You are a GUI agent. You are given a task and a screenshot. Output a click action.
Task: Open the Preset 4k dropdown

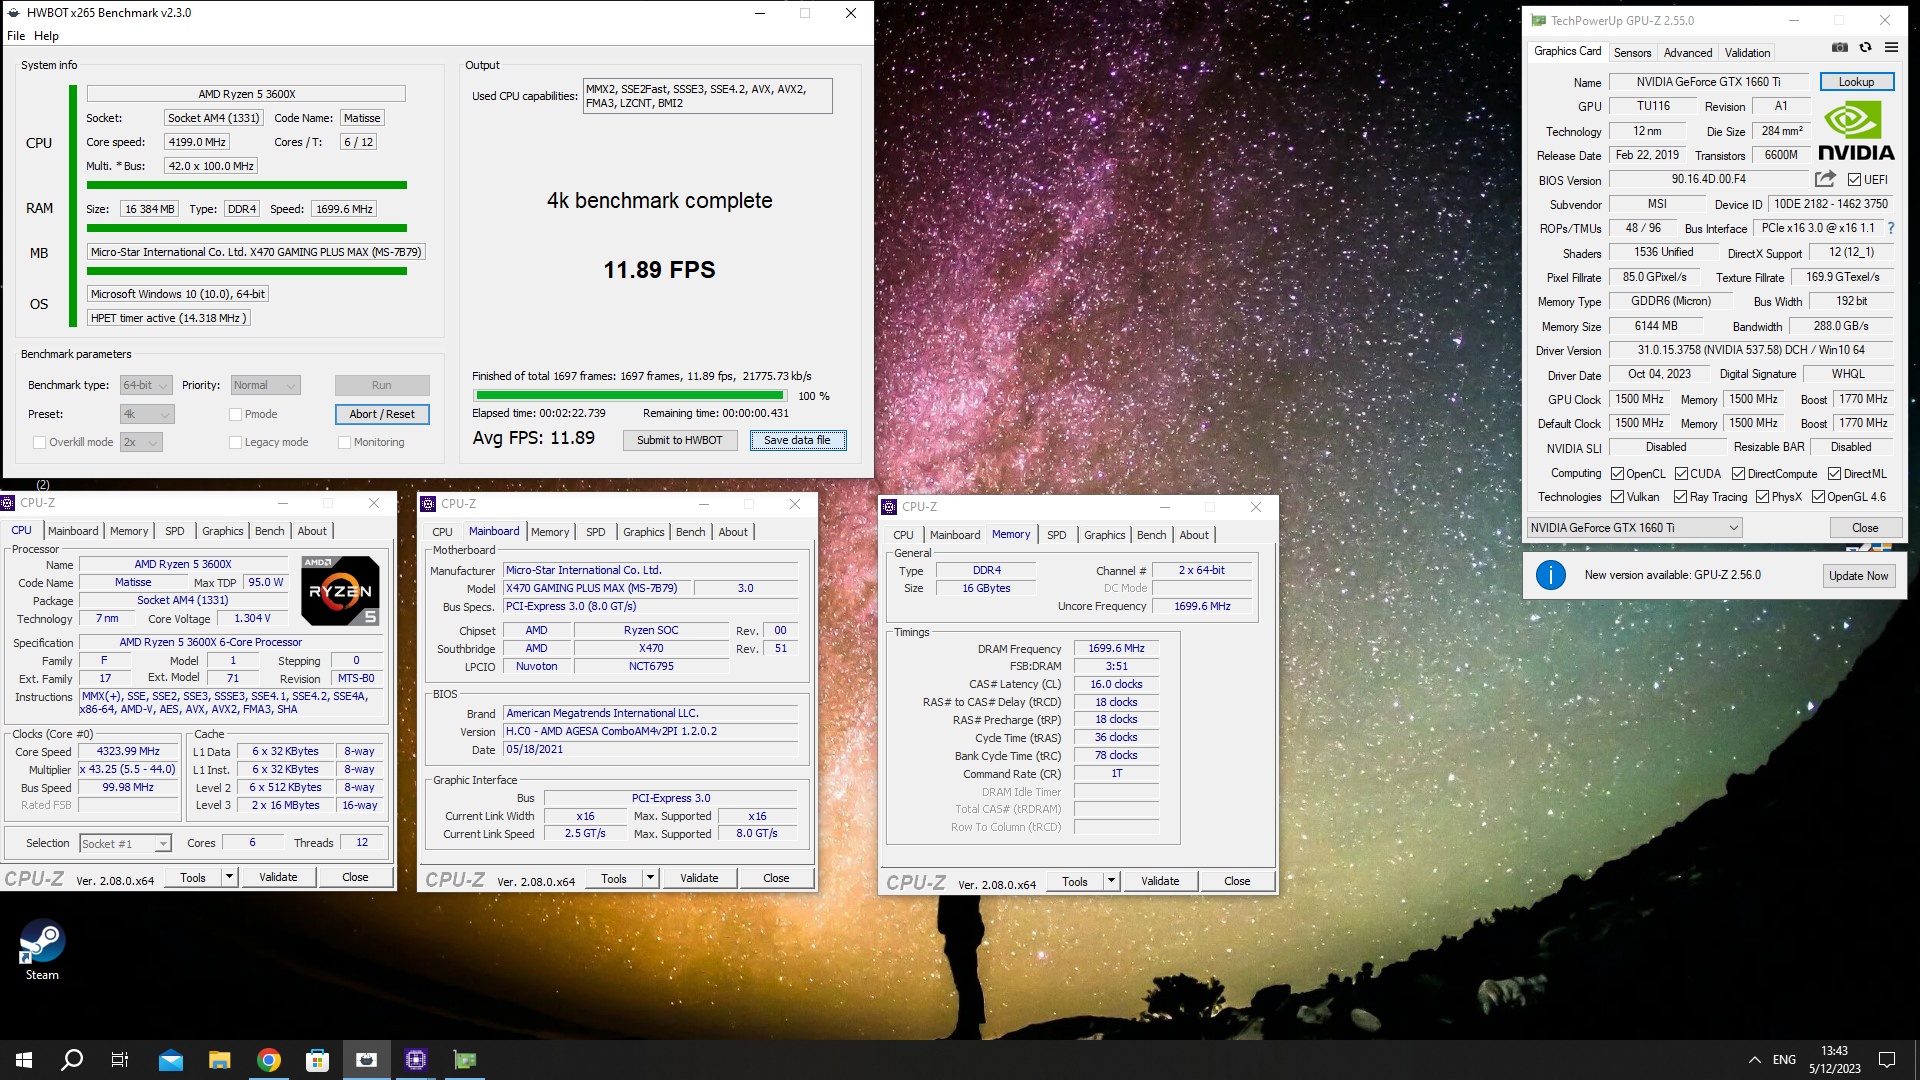146,414
